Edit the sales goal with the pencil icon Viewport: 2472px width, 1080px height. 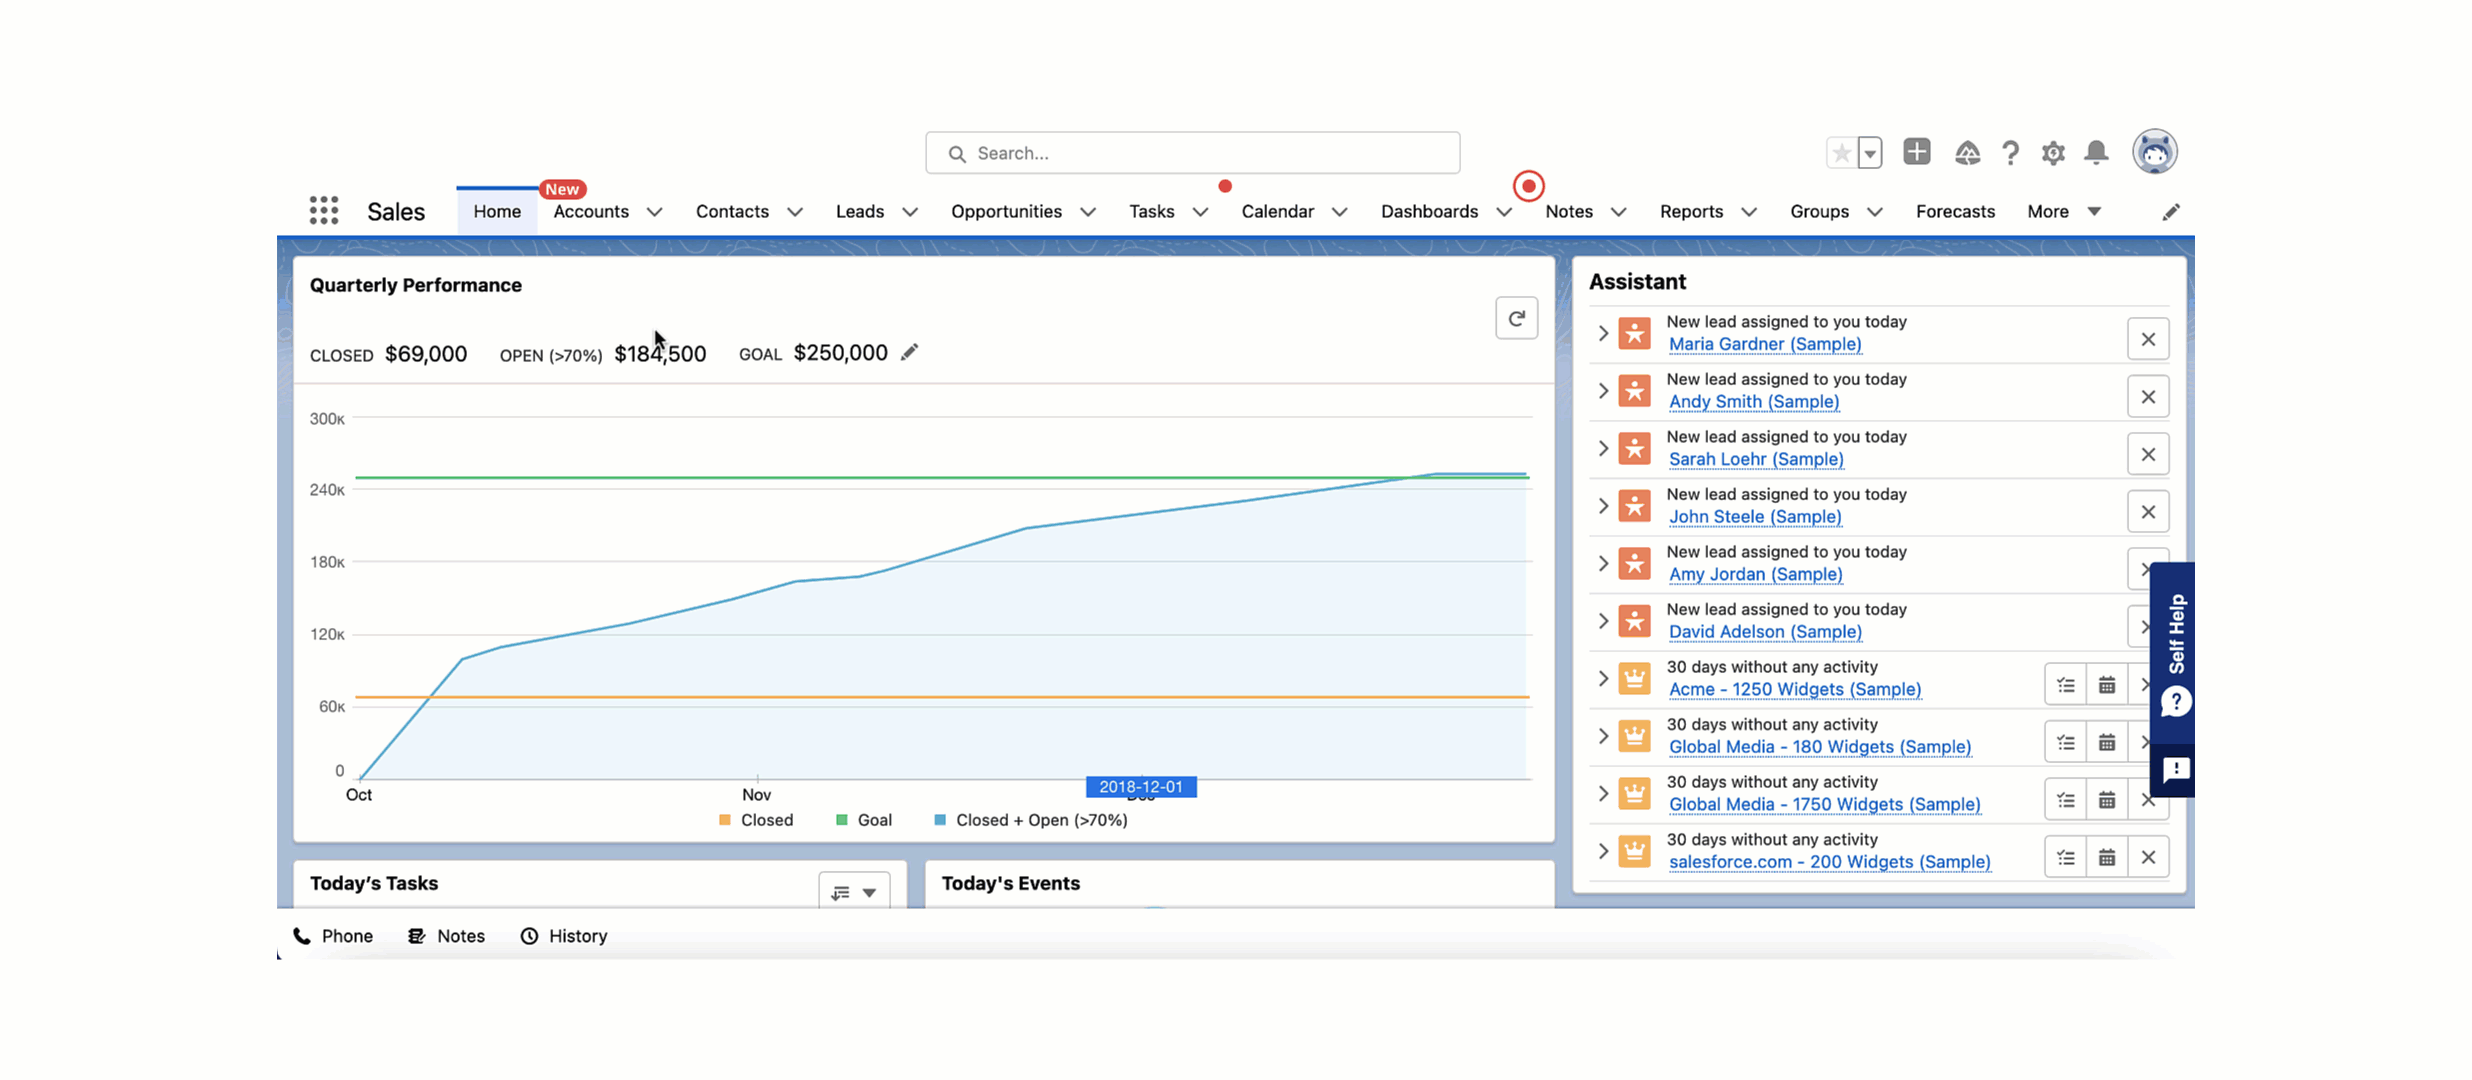(x=909, y=352)
